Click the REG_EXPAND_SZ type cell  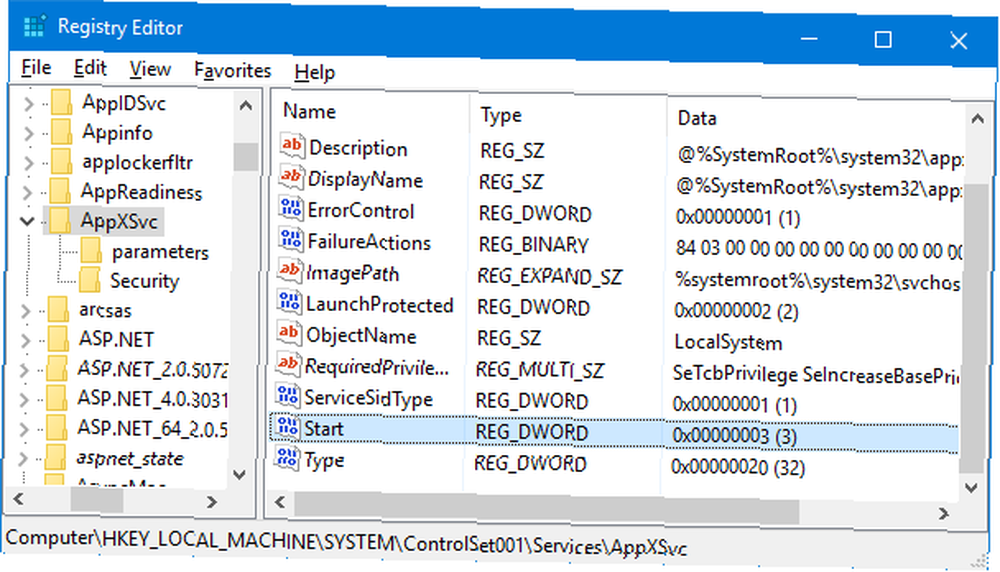pyautogui.click(x=550, y=276)
